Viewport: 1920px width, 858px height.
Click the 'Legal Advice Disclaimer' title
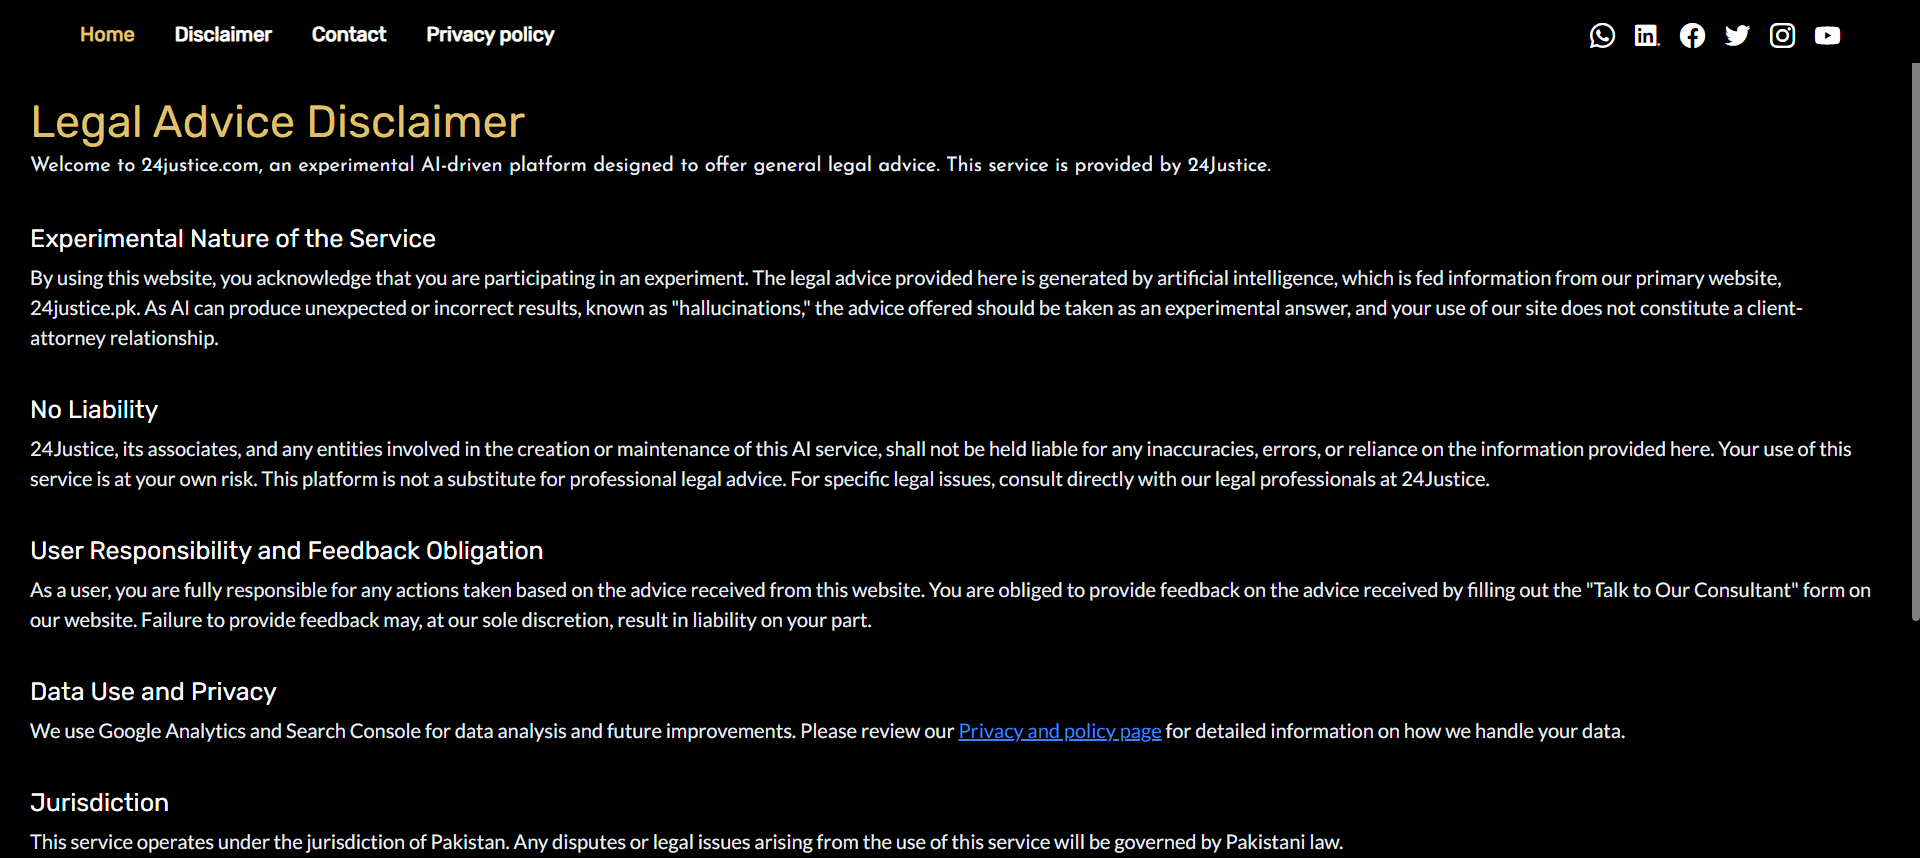[278, 122]
